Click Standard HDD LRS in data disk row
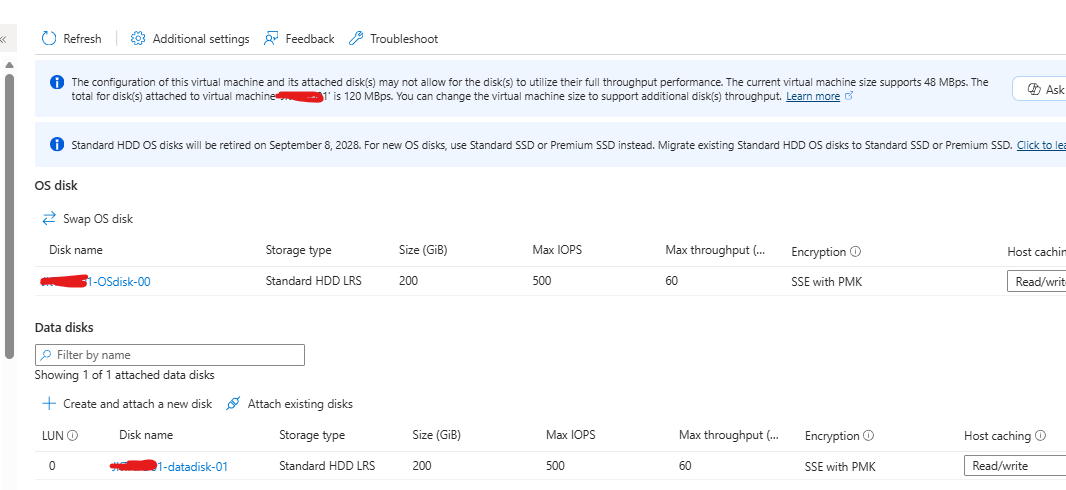 coord(327,466)
